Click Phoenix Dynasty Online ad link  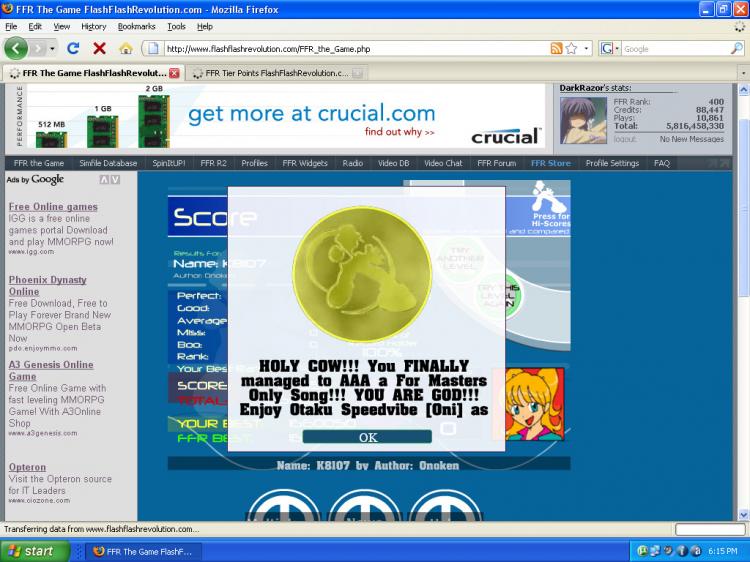(x=47, y=286)
